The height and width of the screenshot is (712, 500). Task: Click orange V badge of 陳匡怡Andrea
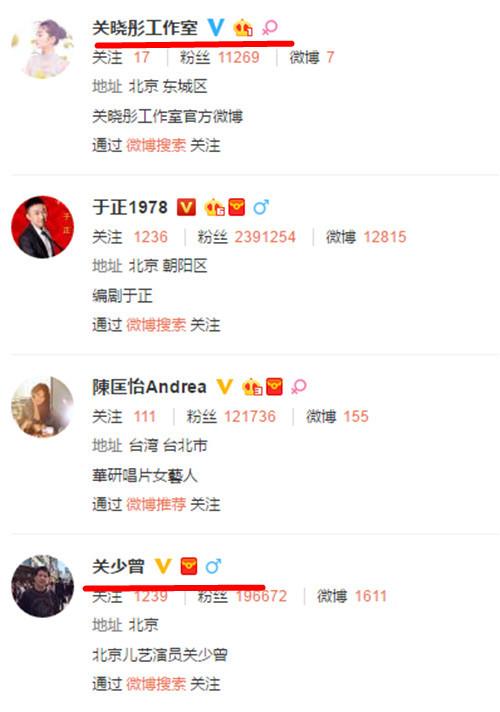(224, 387)
